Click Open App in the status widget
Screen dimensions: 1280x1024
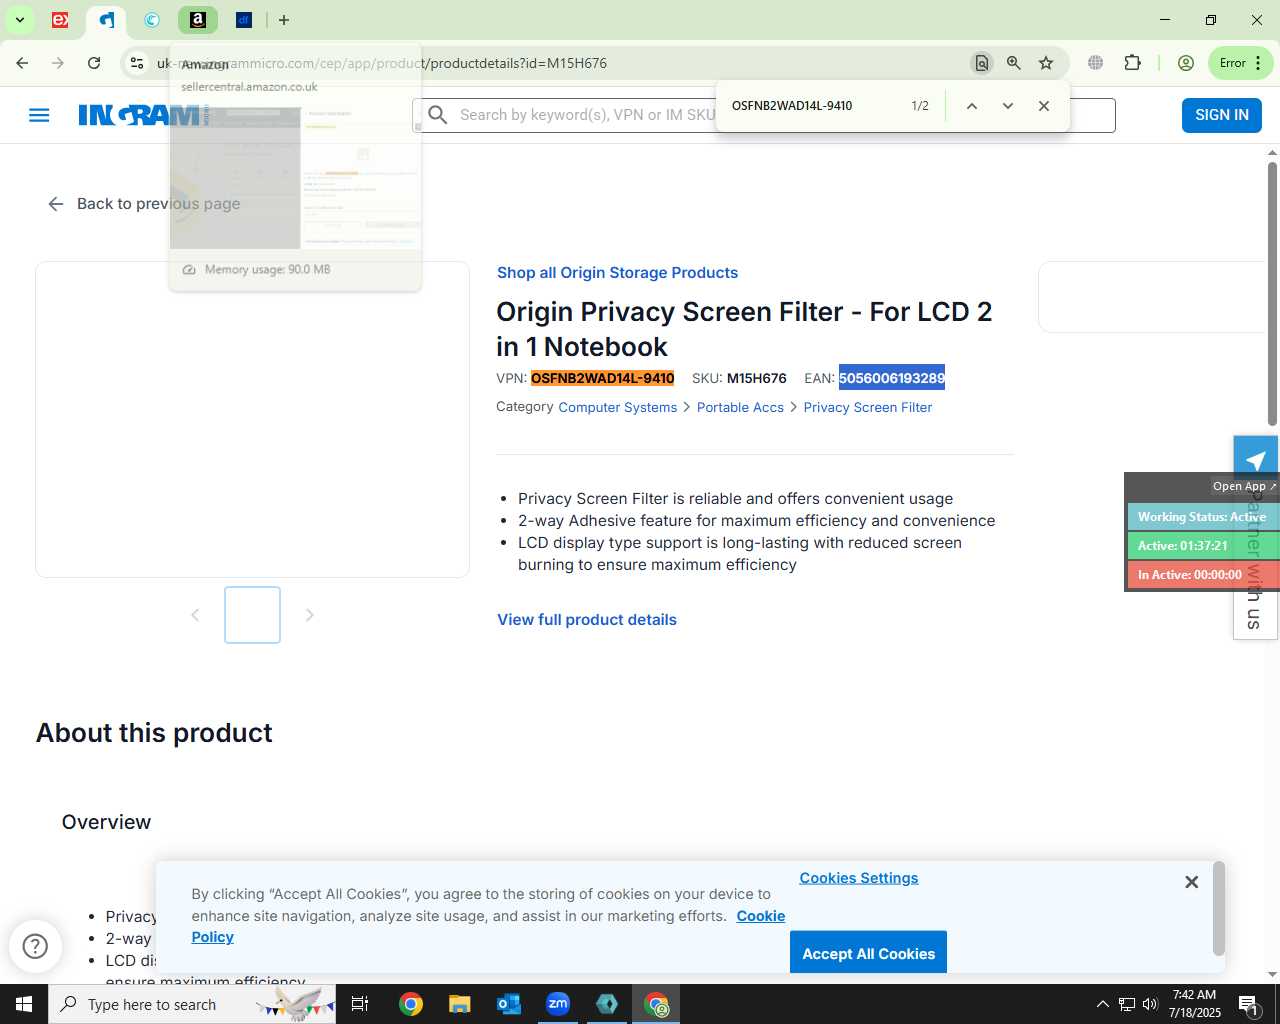(x=1243, y=486)
